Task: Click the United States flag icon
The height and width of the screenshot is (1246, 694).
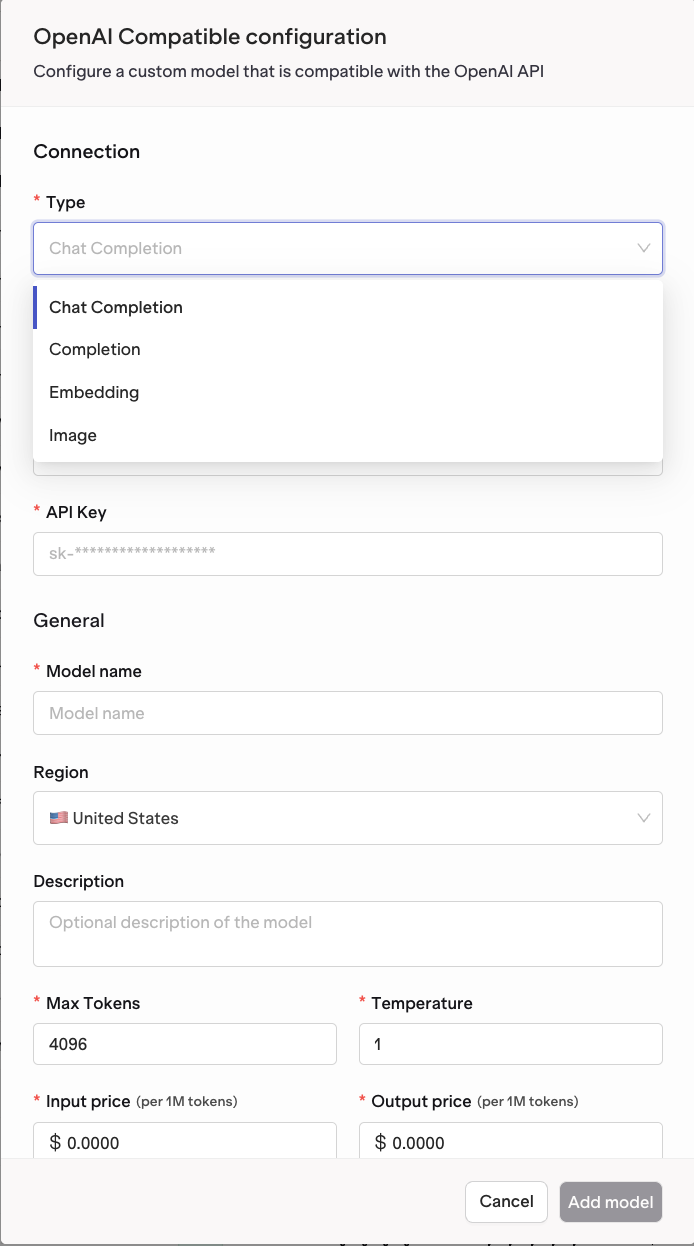Action: coord(58,817)
